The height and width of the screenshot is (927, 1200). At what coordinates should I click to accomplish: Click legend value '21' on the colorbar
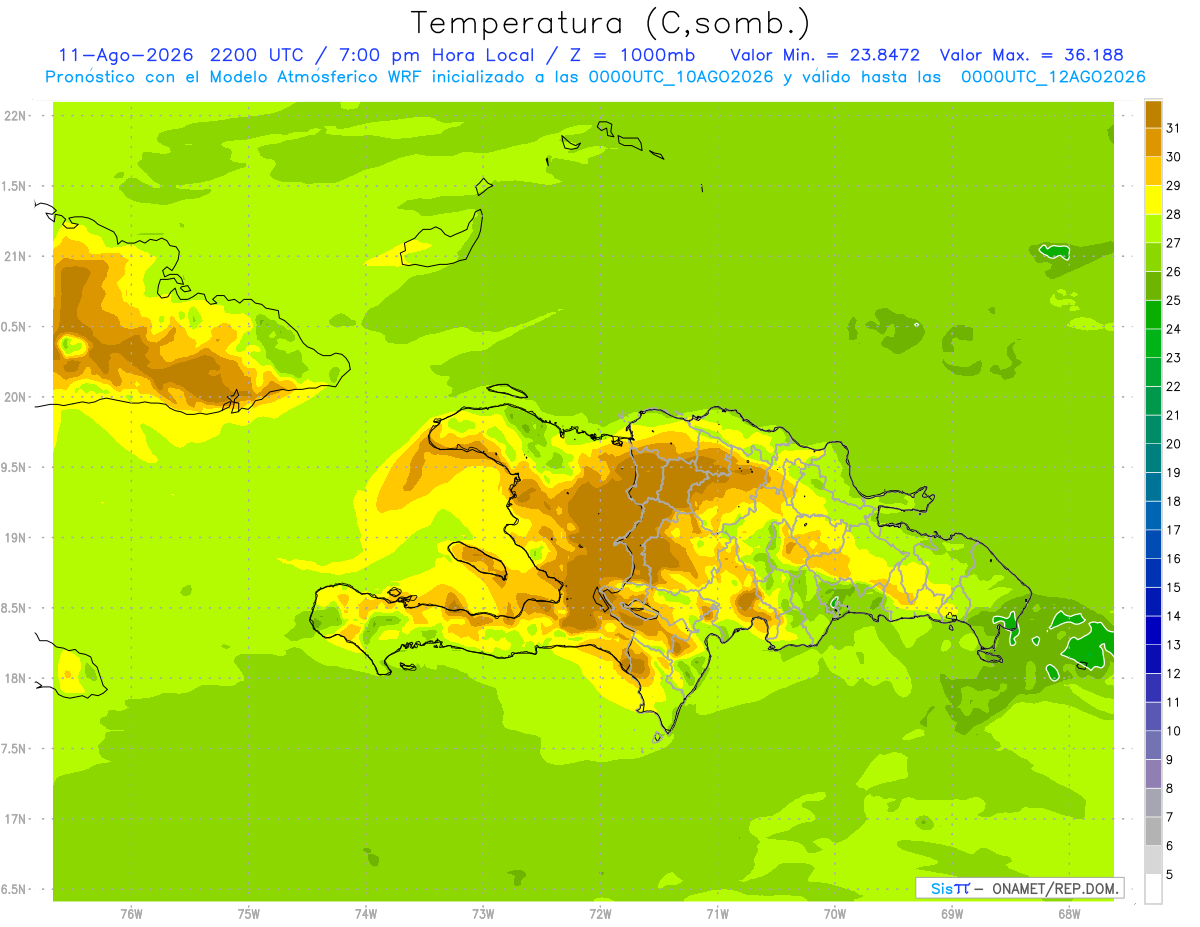[1173, 415]
